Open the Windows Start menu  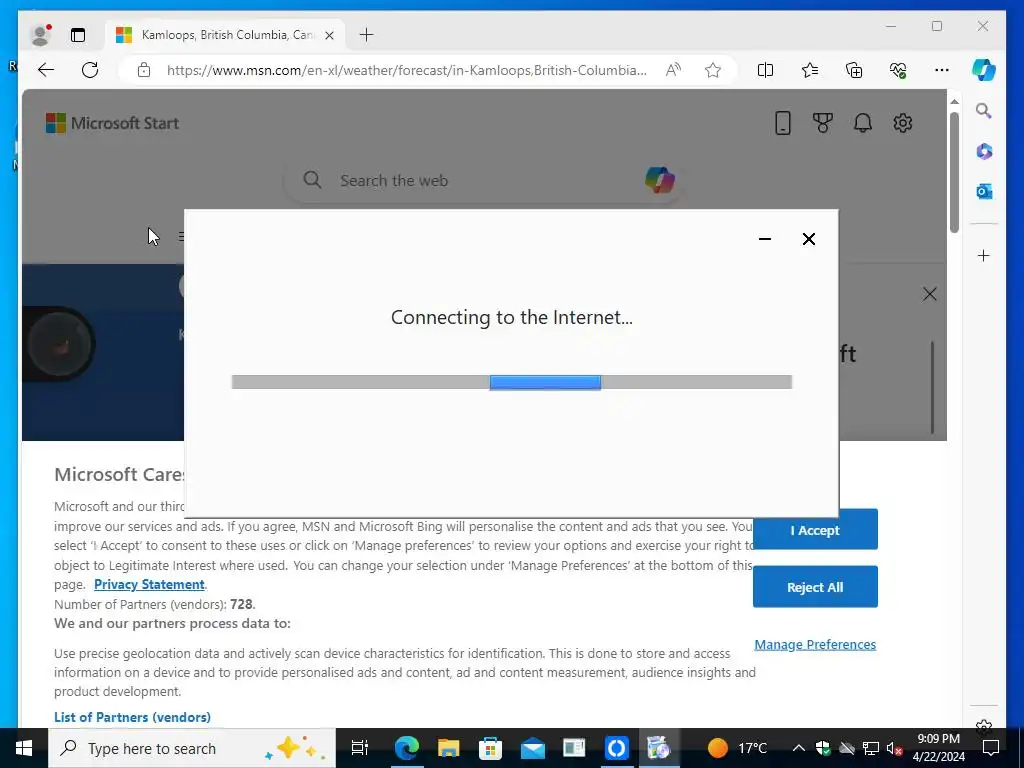[24, 748]
